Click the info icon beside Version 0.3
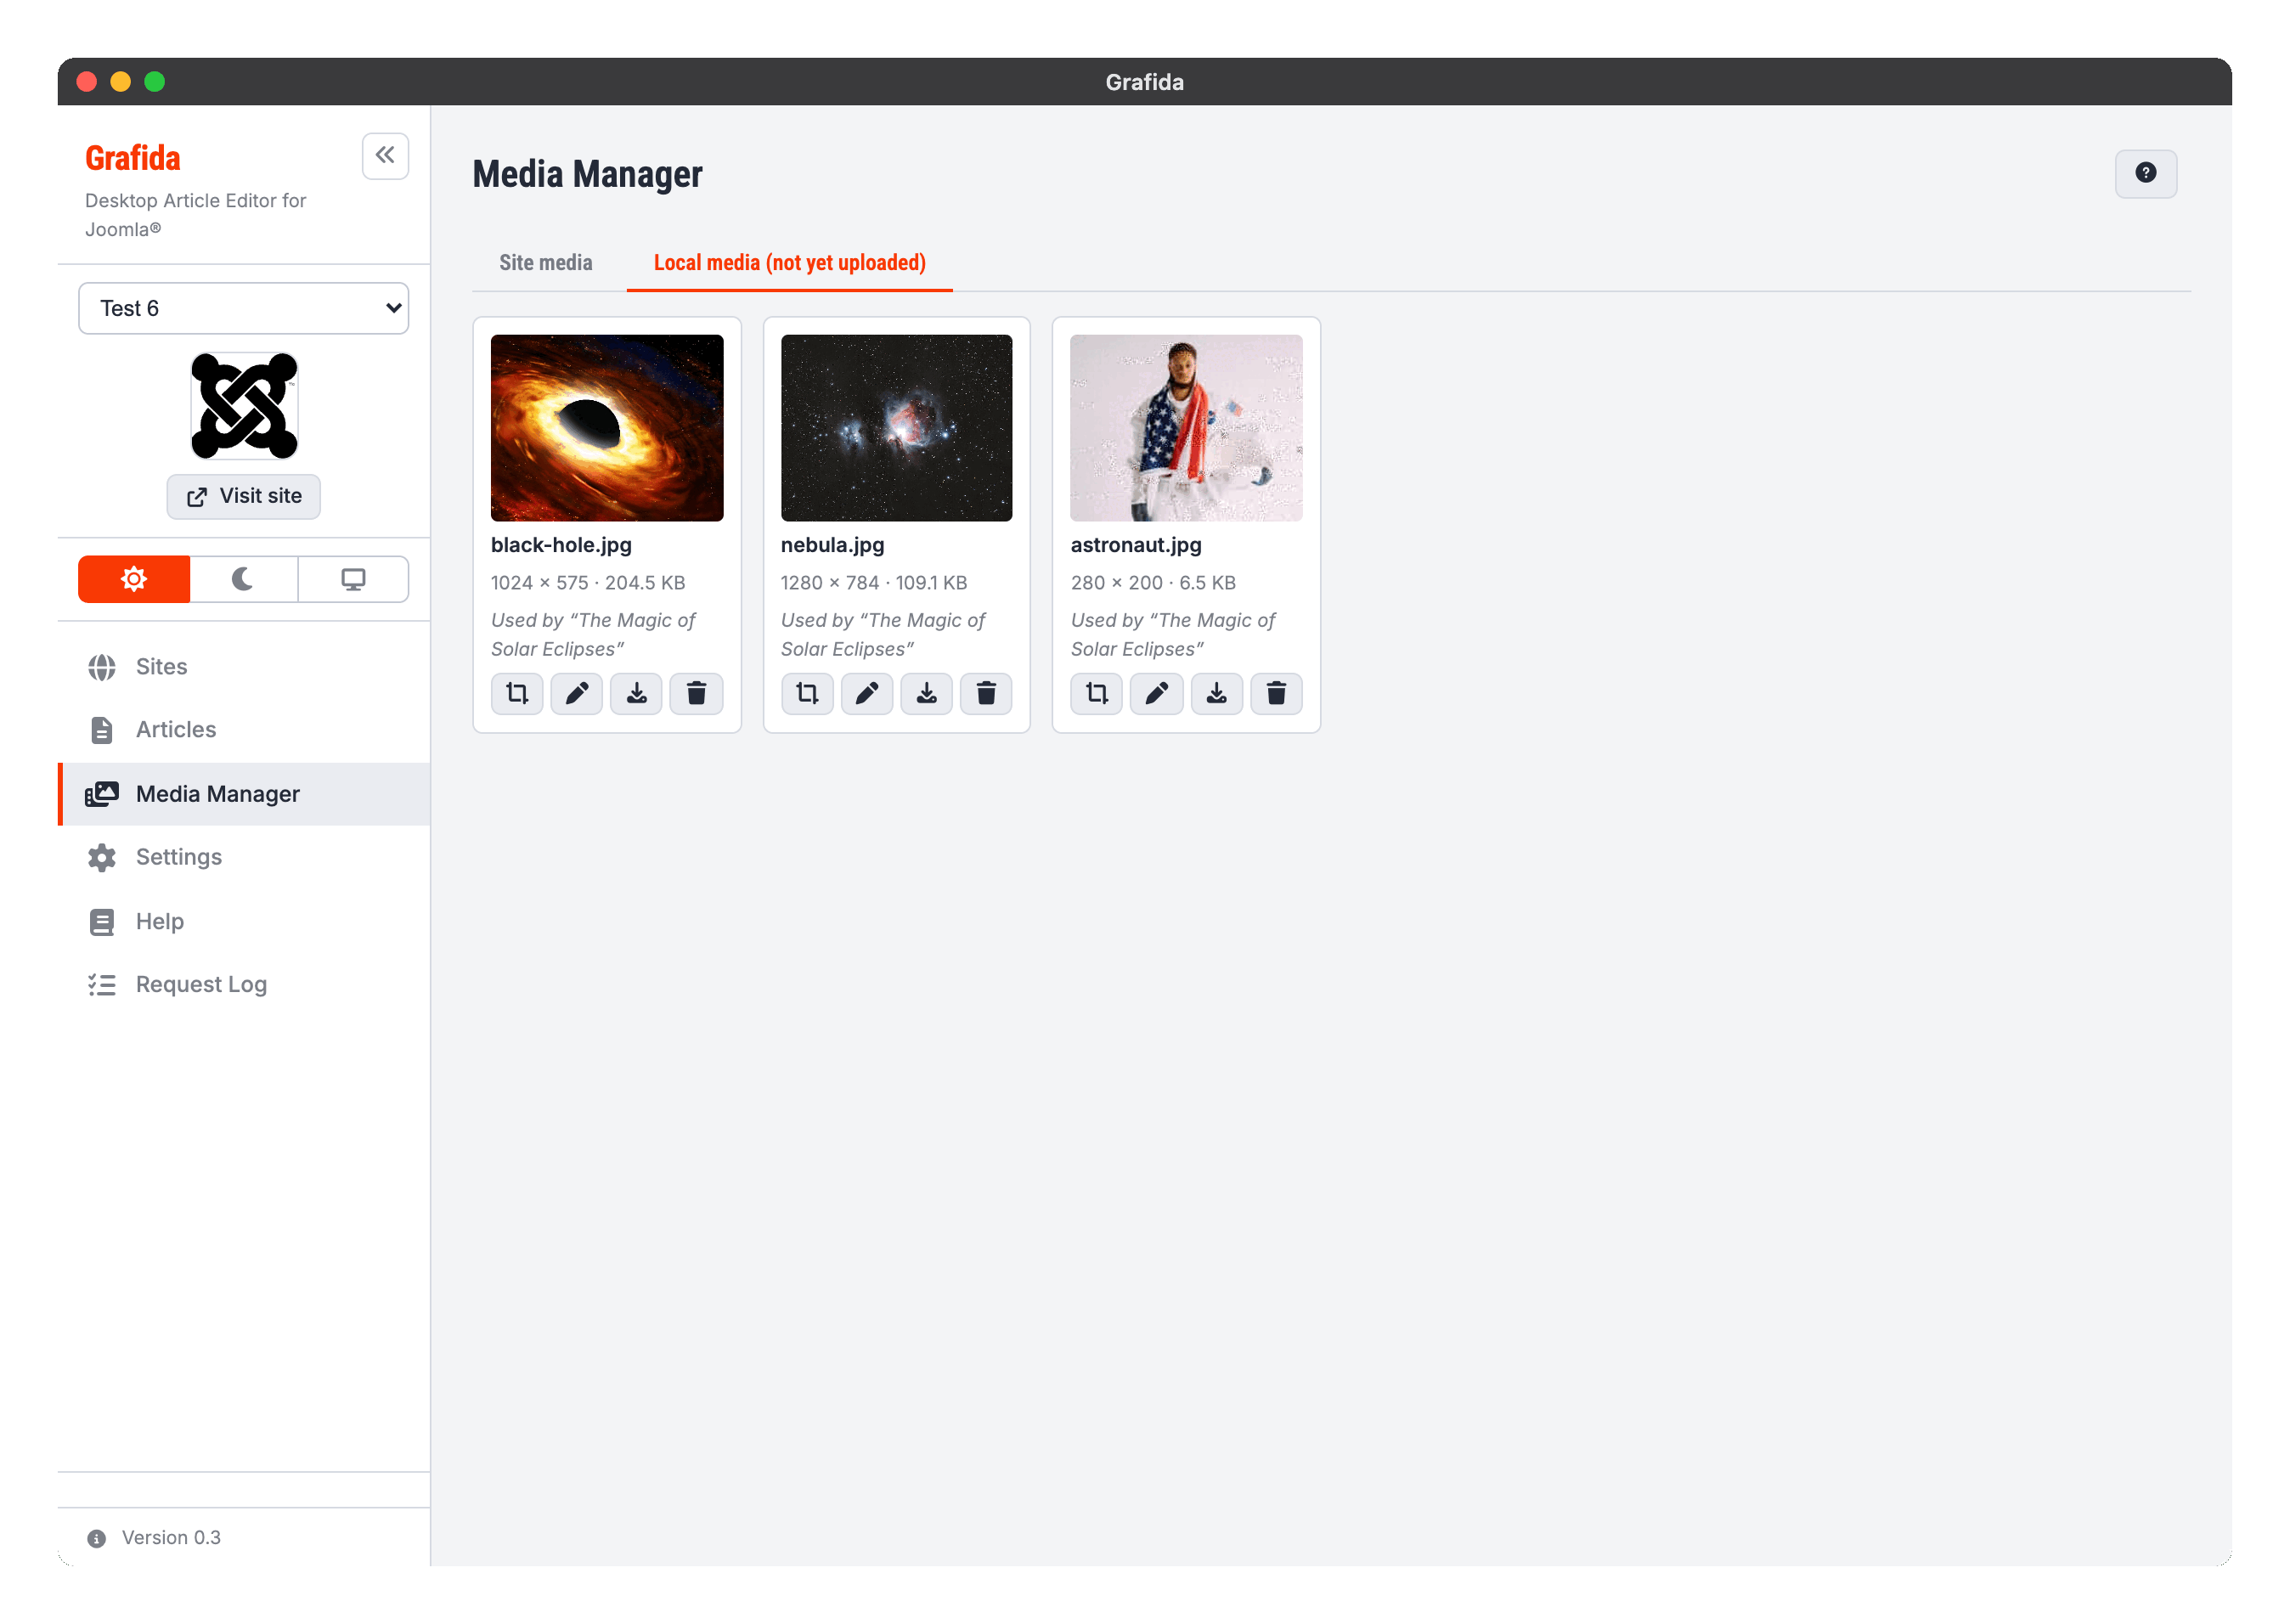This screenshot has width=2290, height=1624. (x=97, y=1538)
